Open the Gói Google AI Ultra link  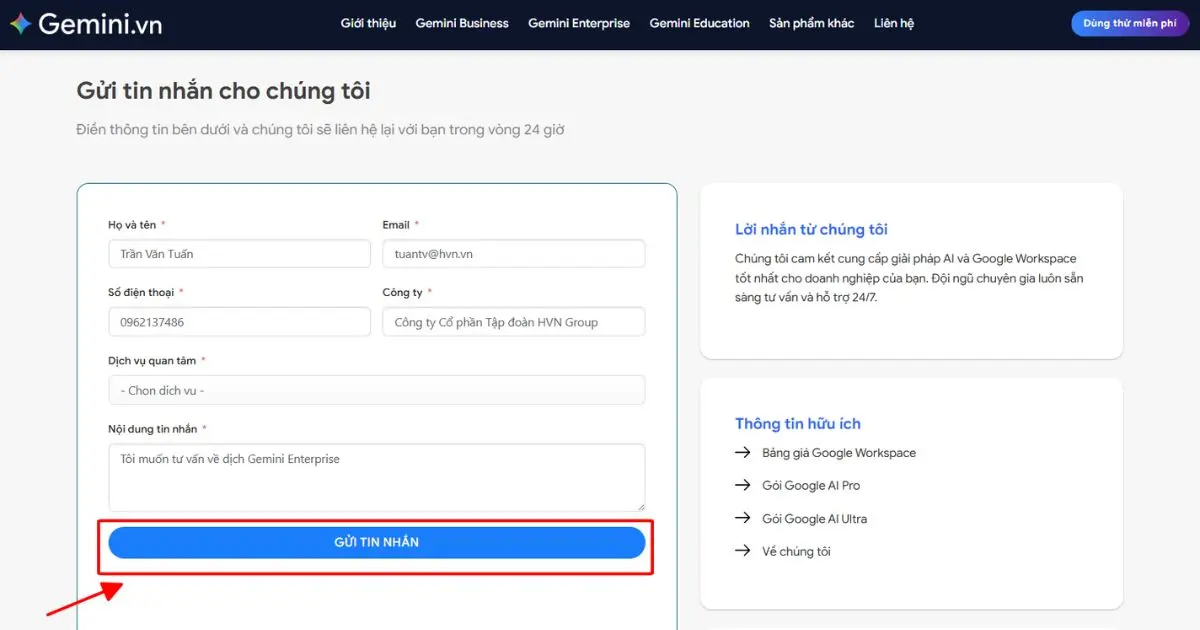[814, 519]
